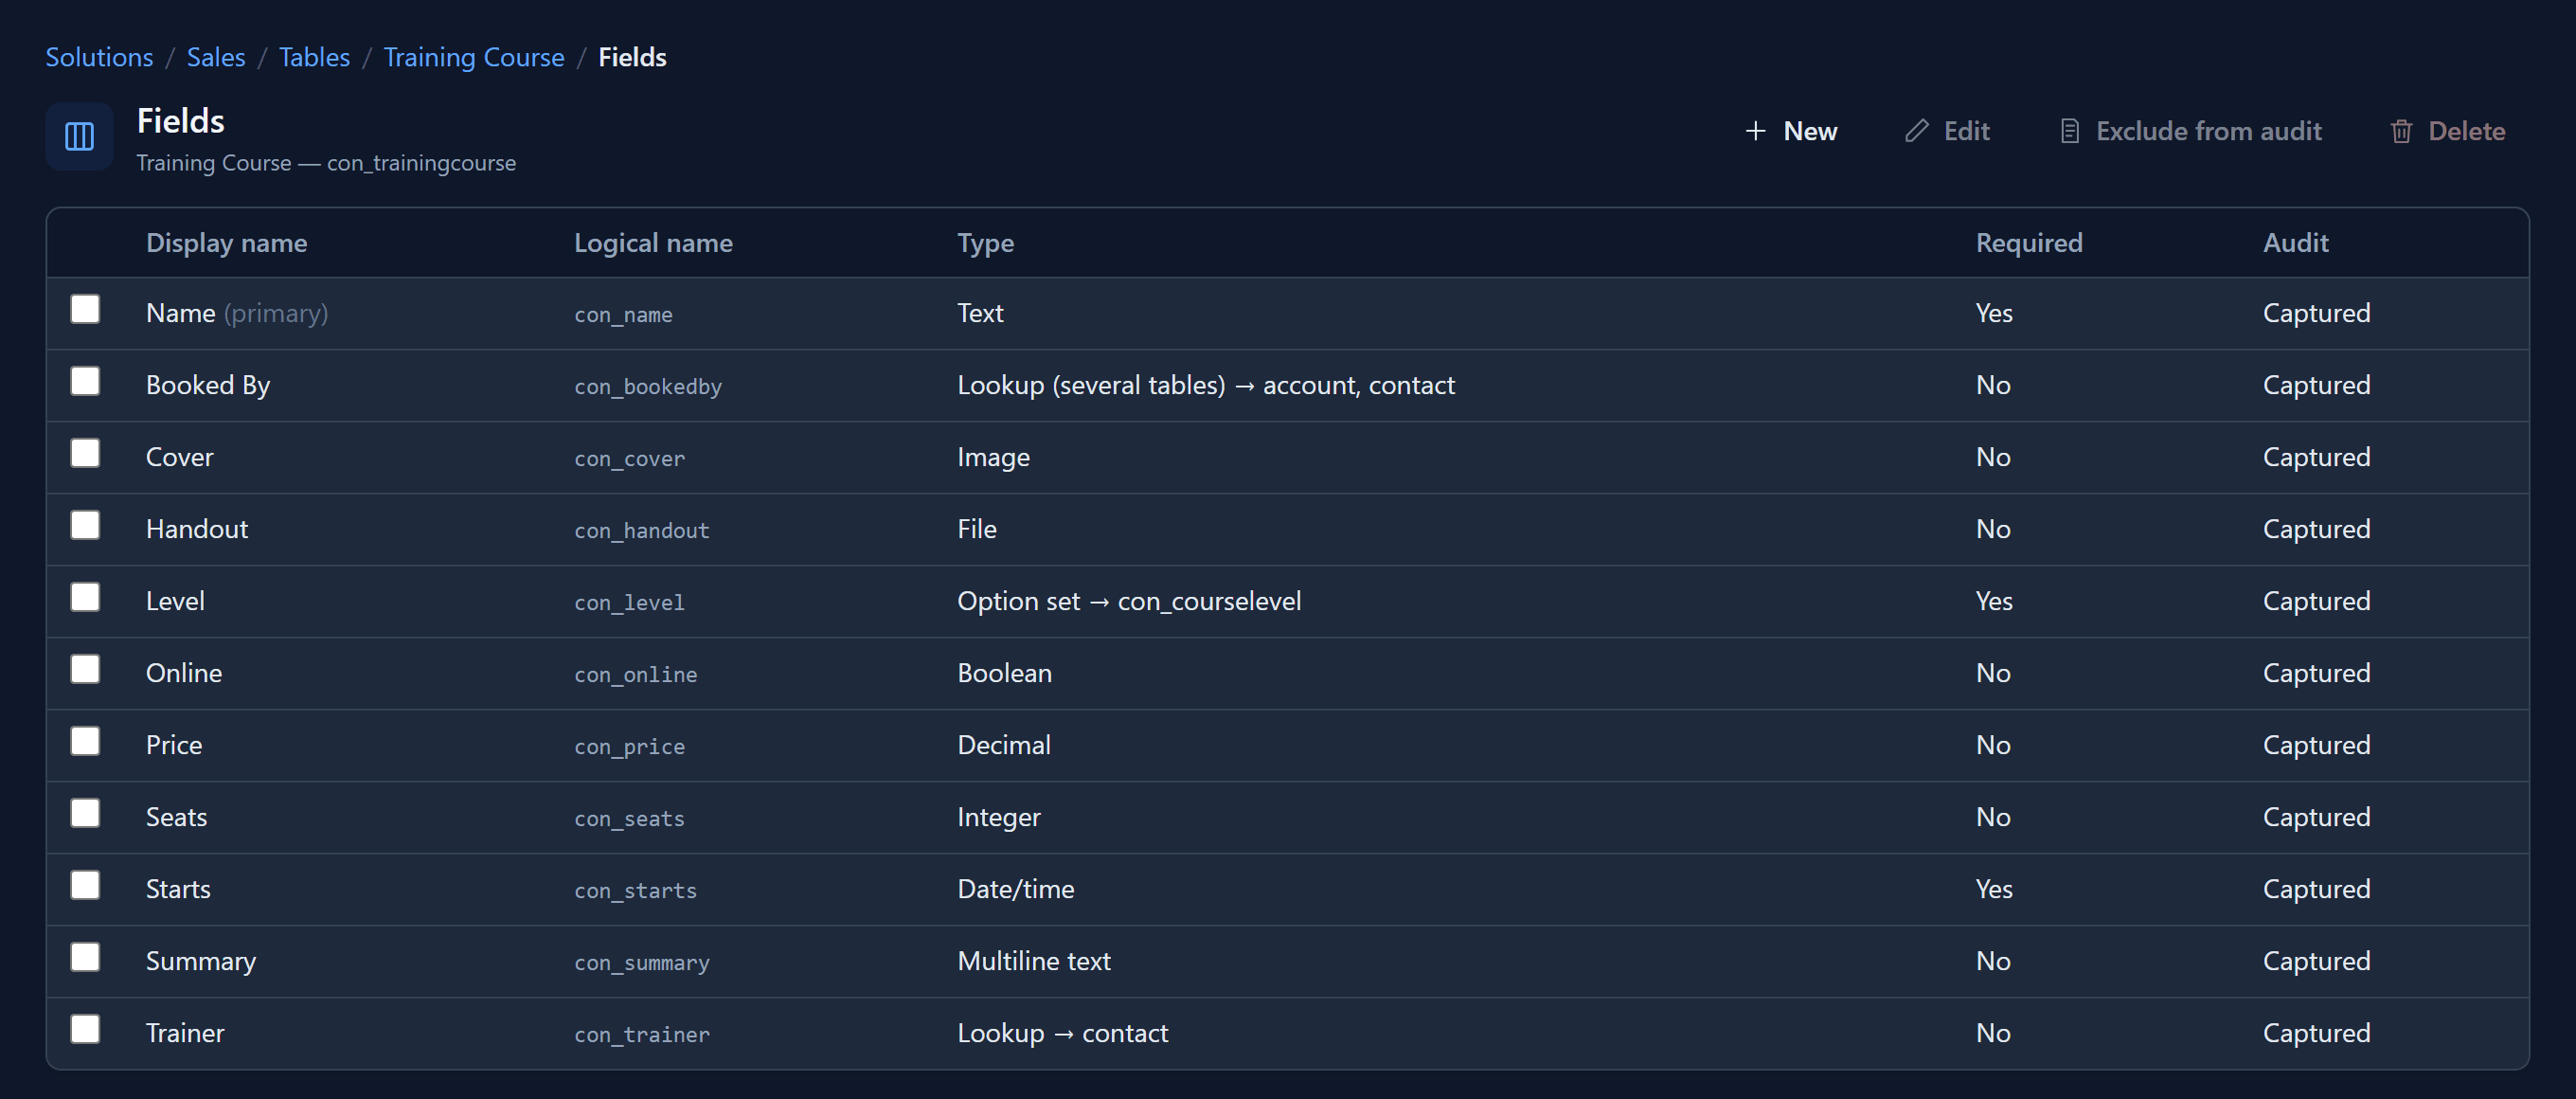Click the Logical name column header
This screenshot has height=1099, width=2576.
[653, 243]
